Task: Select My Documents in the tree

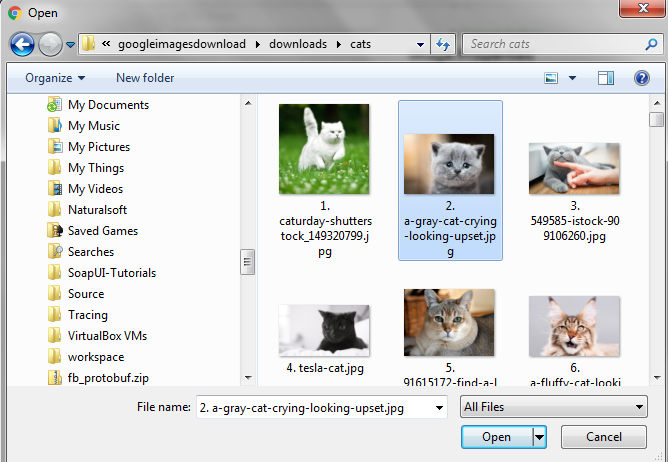Action: [108, 105]
